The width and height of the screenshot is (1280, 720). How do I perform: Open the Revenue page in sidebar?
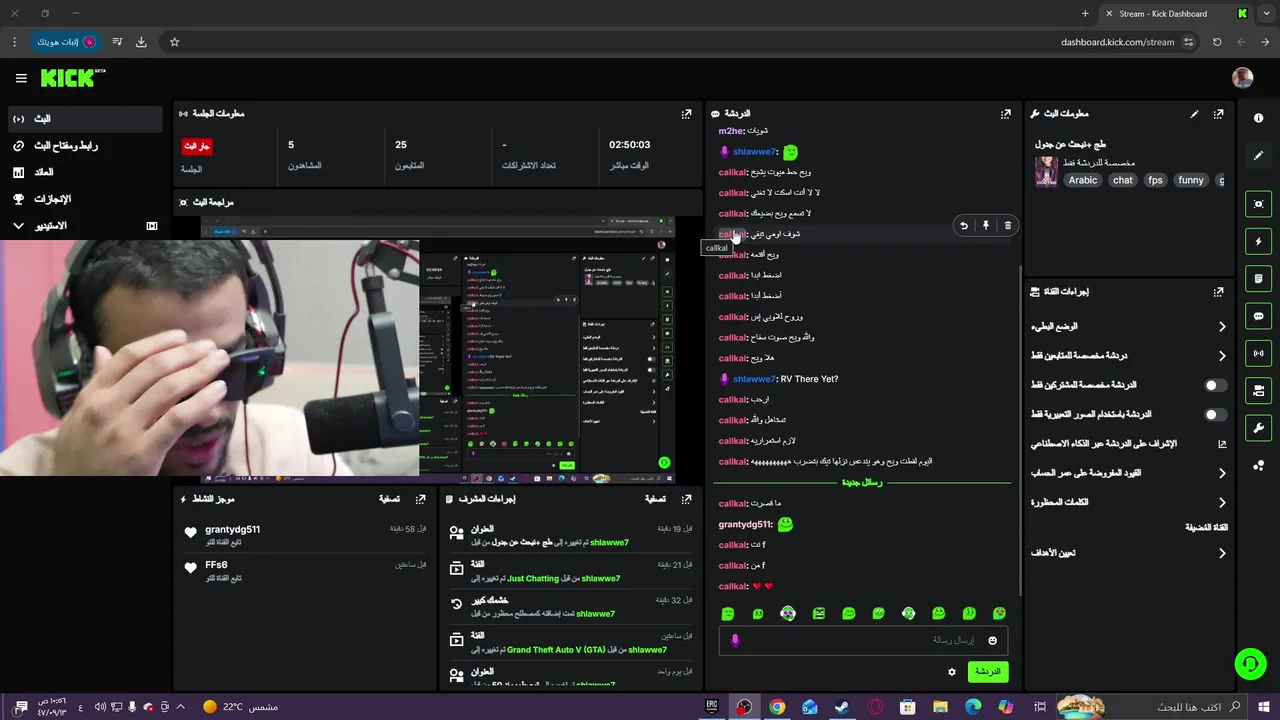coord(84,172)
